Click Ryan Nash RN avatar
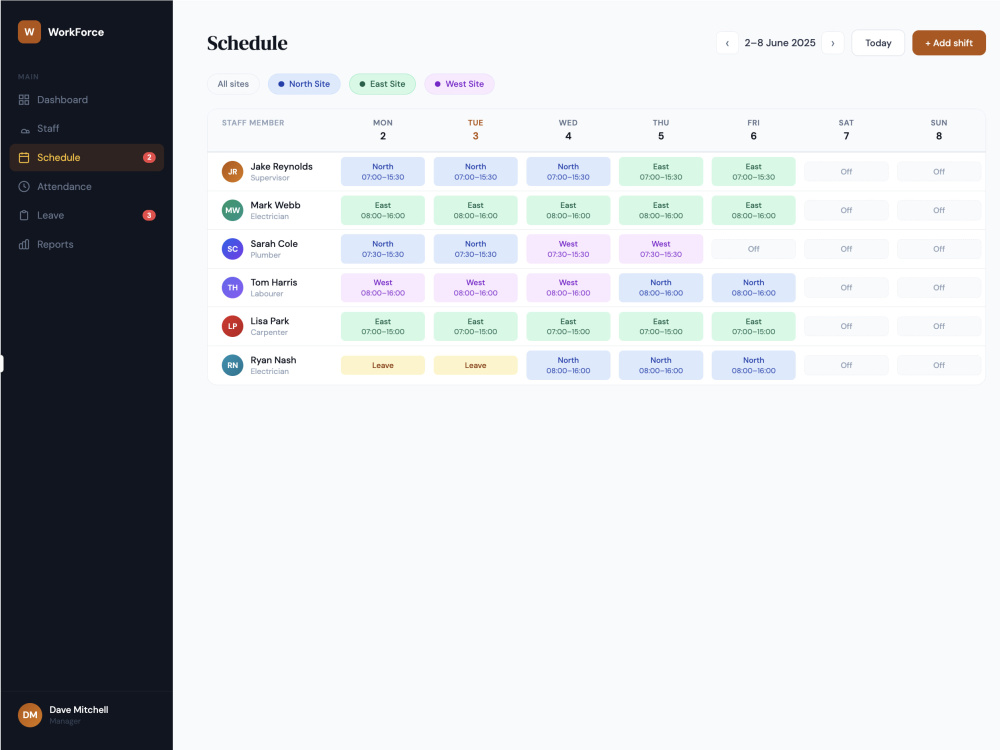The height and width of the screenshot is (750, 1000). coord(233,365)
